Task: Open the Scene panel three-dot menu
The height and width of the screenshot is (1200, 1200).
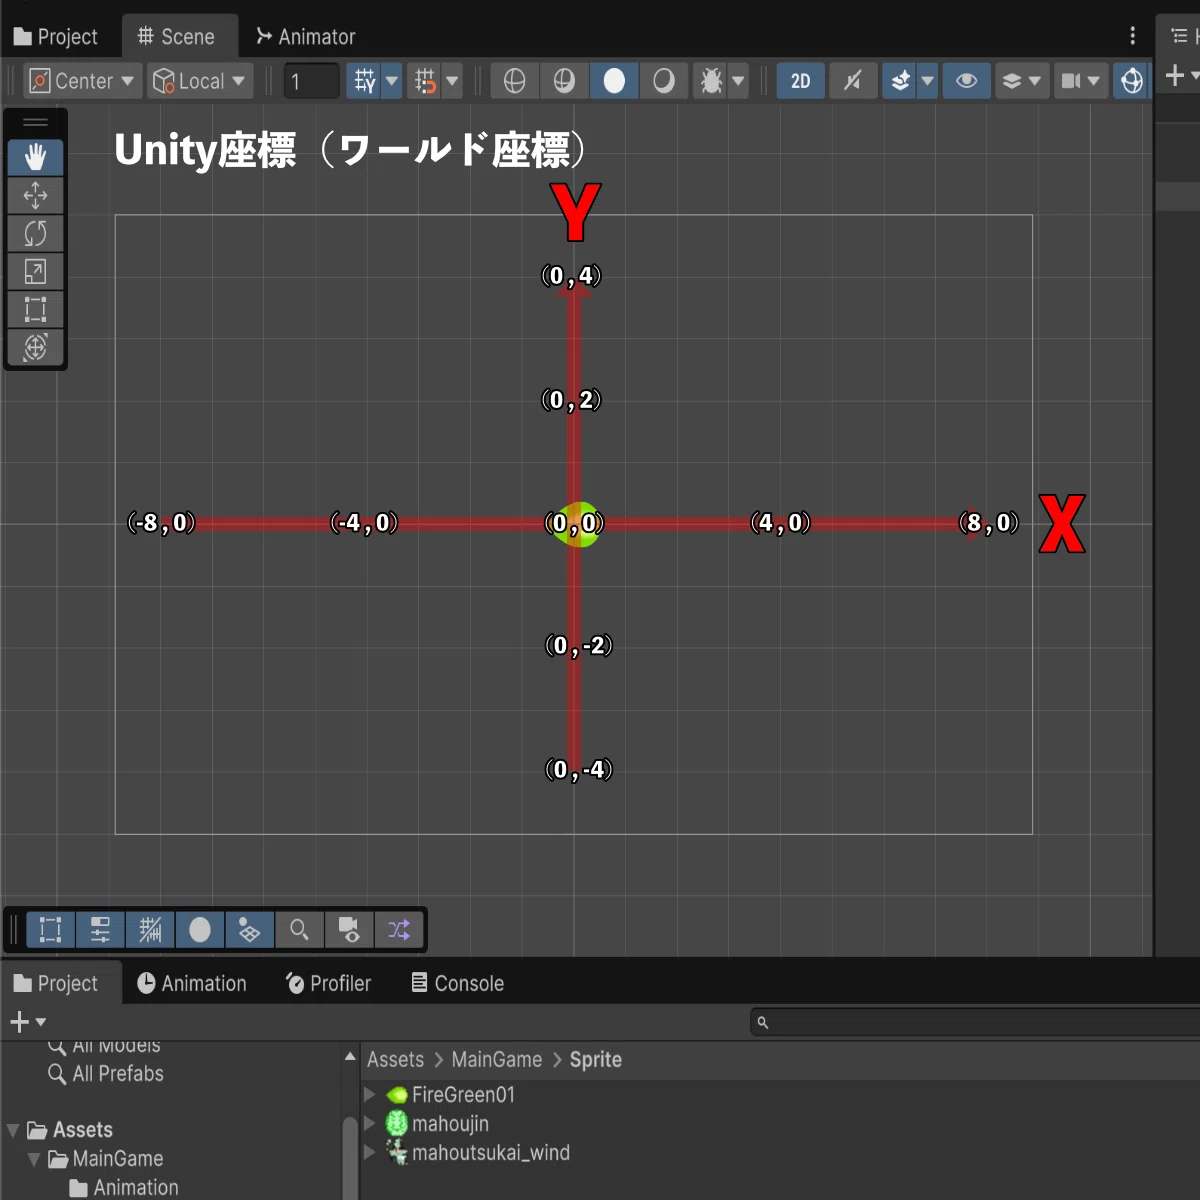Action: [1132, 36]
